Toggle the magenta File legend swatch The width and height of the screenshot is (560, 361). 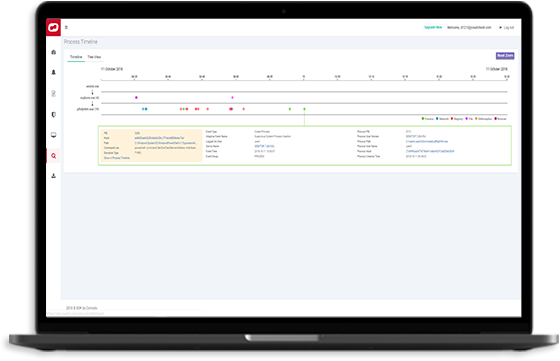(x=467, y=119)
